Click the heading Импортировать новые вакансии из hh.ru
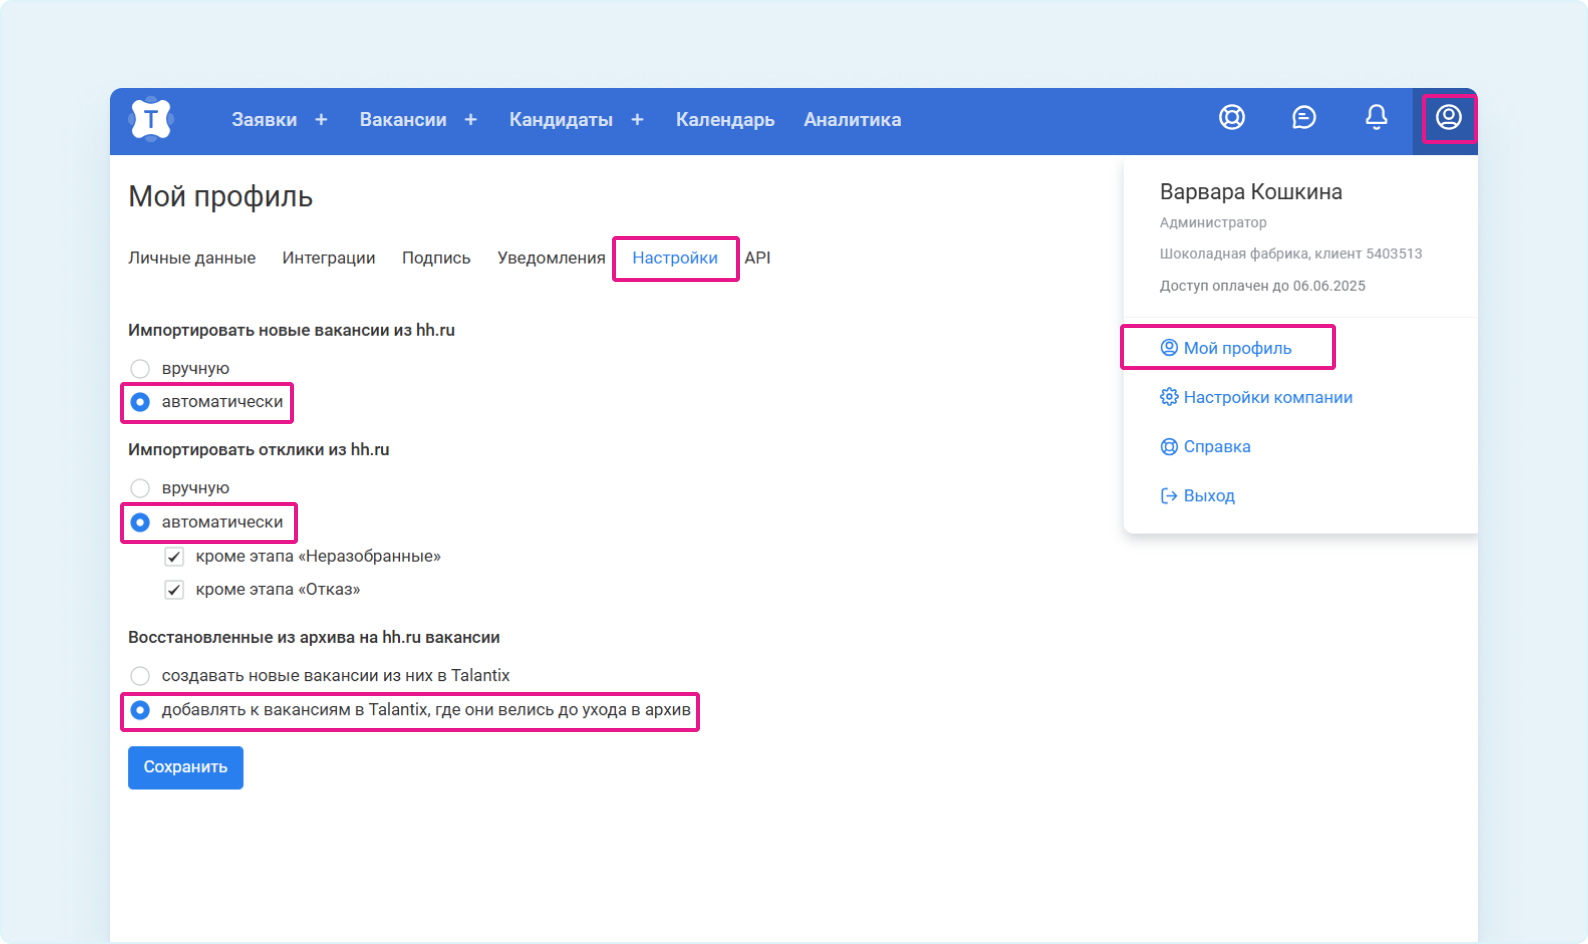 292,330
